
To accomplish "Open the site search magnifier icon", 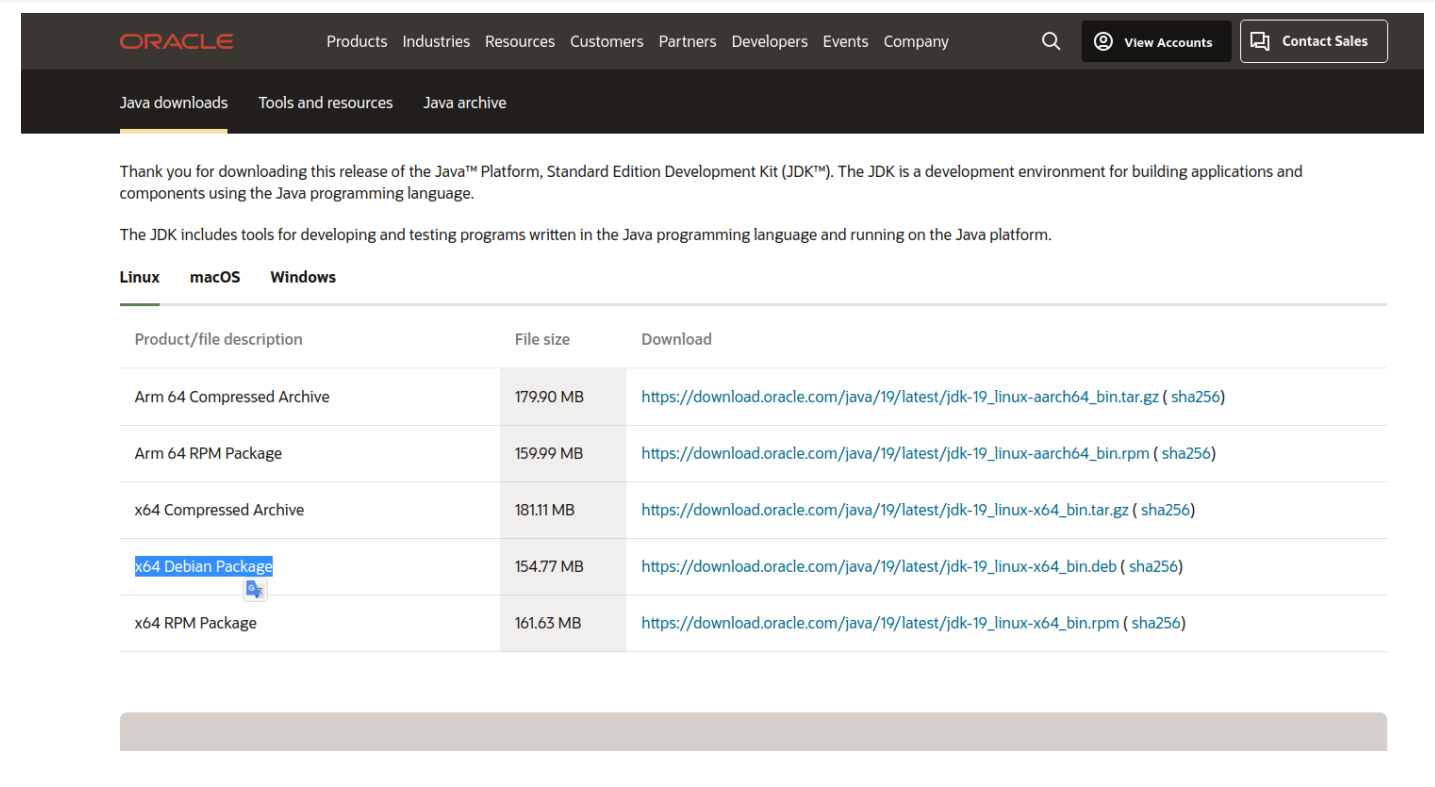I will [1051, 41].
